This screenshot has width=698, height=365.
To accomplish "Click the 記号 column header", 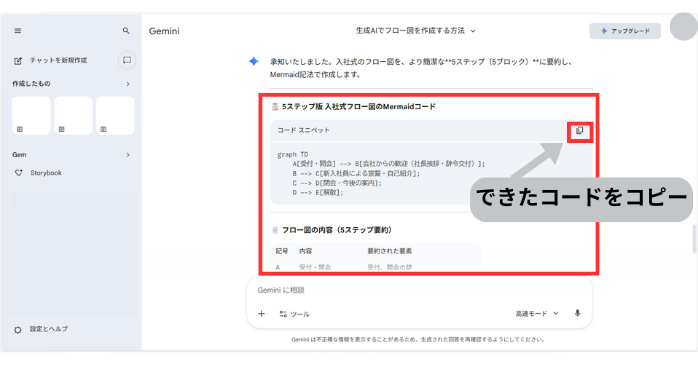I will pos(282,251).
